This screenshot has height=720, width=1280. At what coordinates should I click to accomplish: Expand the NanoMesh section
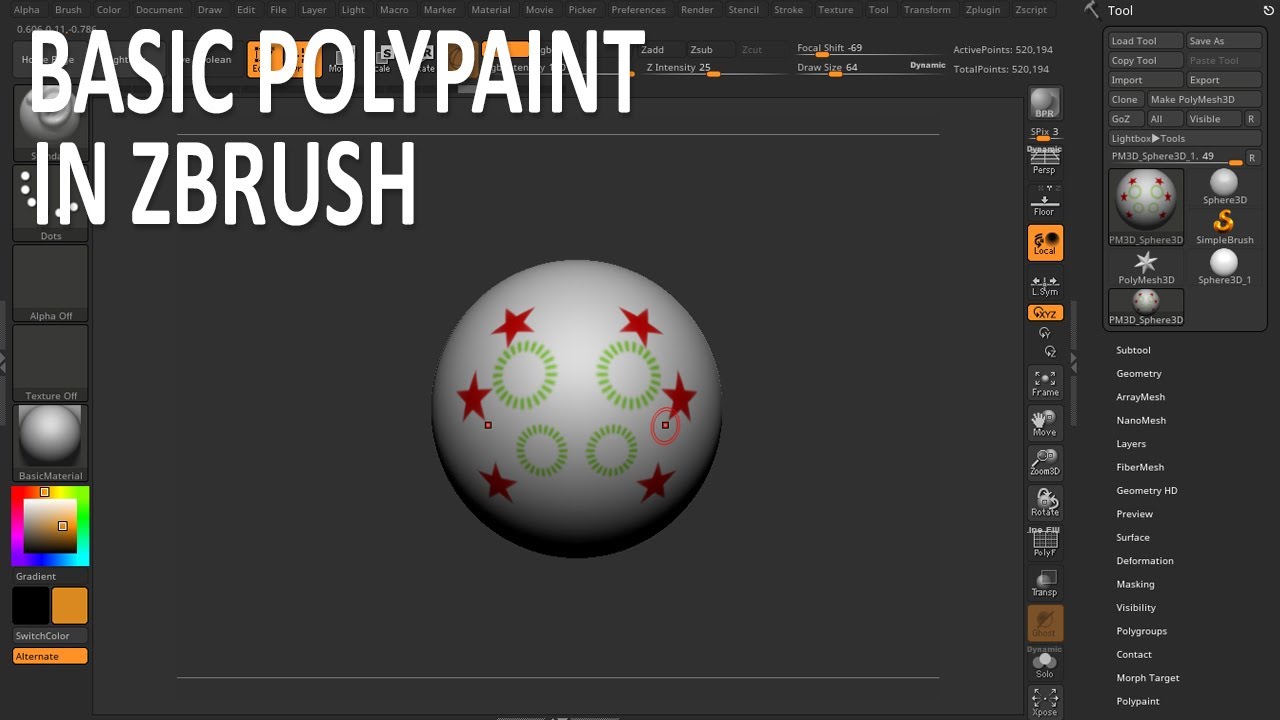[x=1141, y=420]
